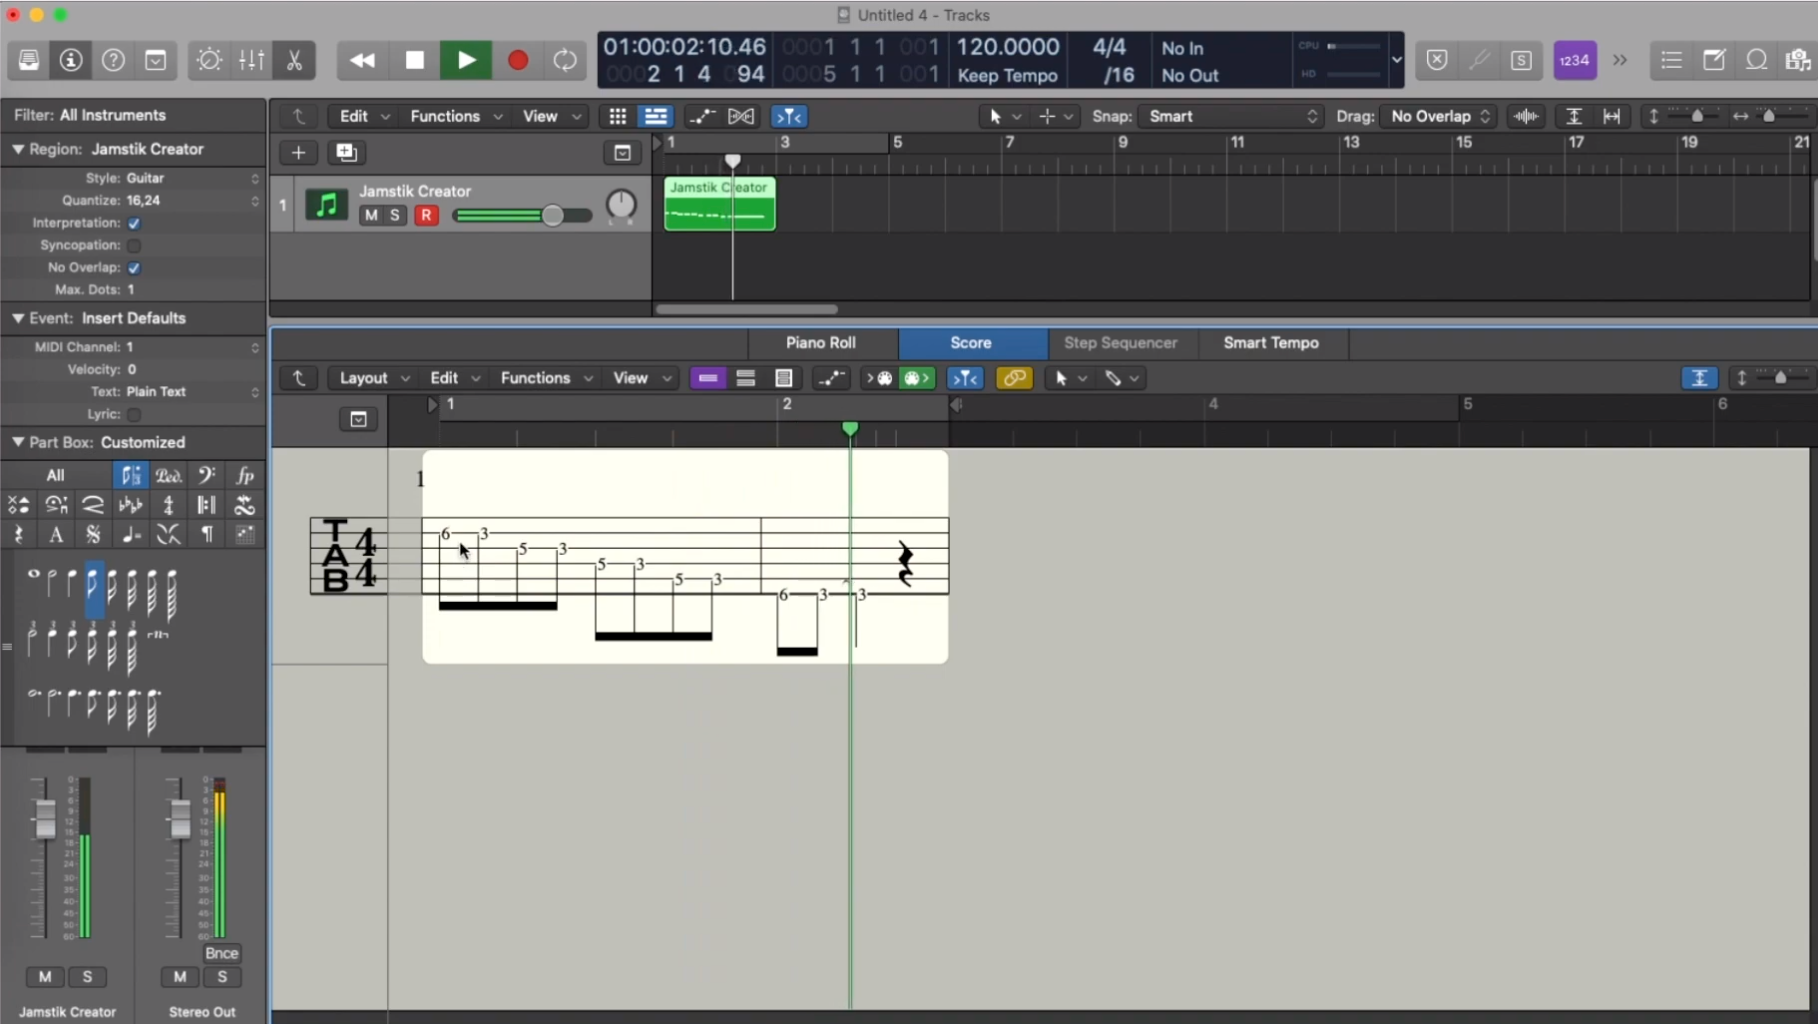
Task: Toggle the Link button in Score editor
Action: 1013,378
